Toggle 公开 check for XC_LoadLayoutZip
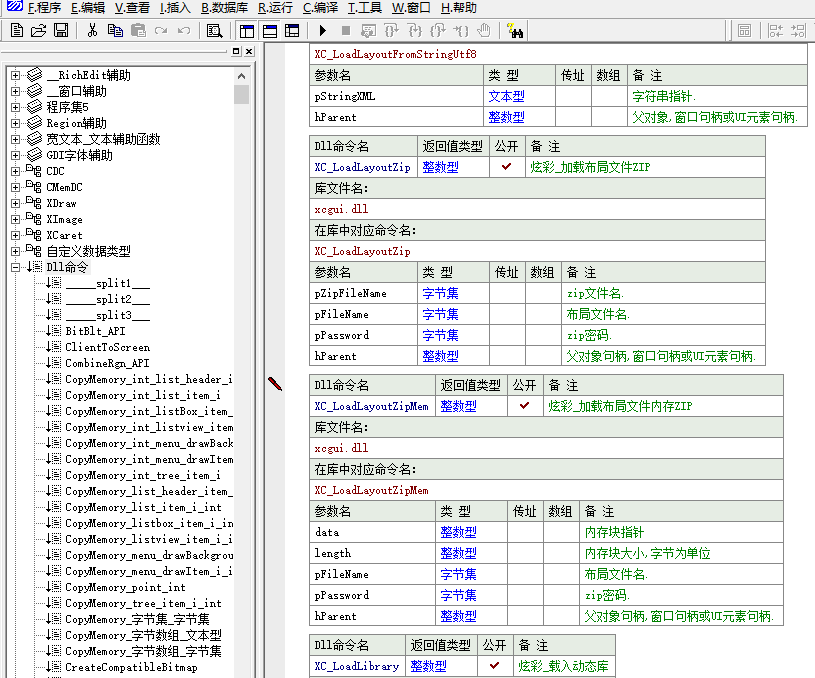 [x=507, y=167]
